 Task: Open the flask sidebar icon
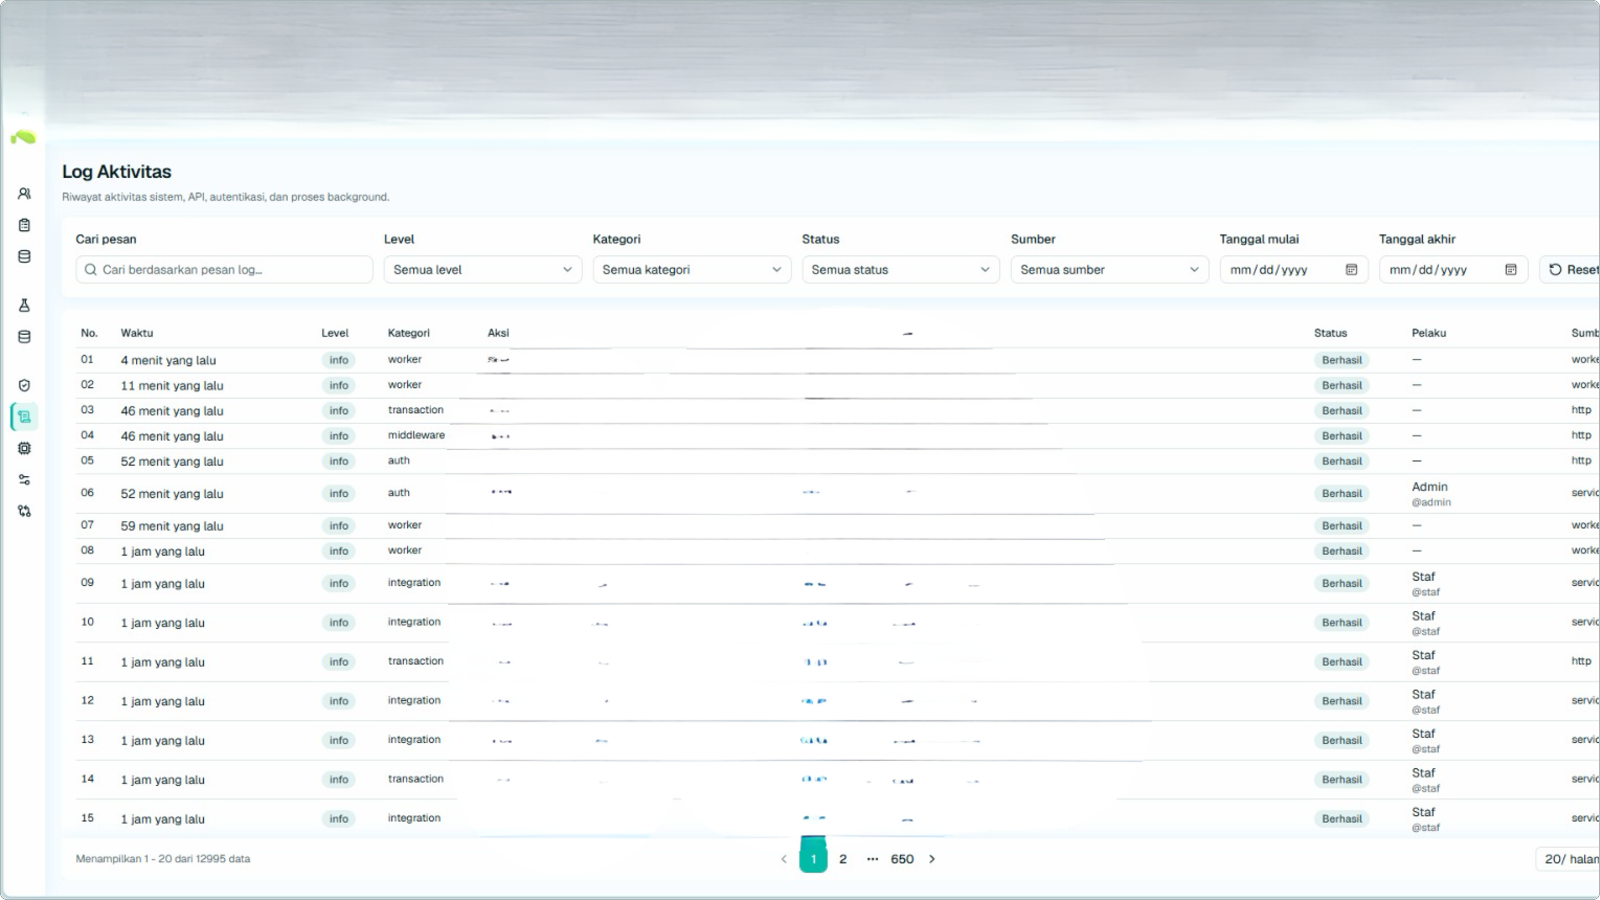[x=24, y=305]
